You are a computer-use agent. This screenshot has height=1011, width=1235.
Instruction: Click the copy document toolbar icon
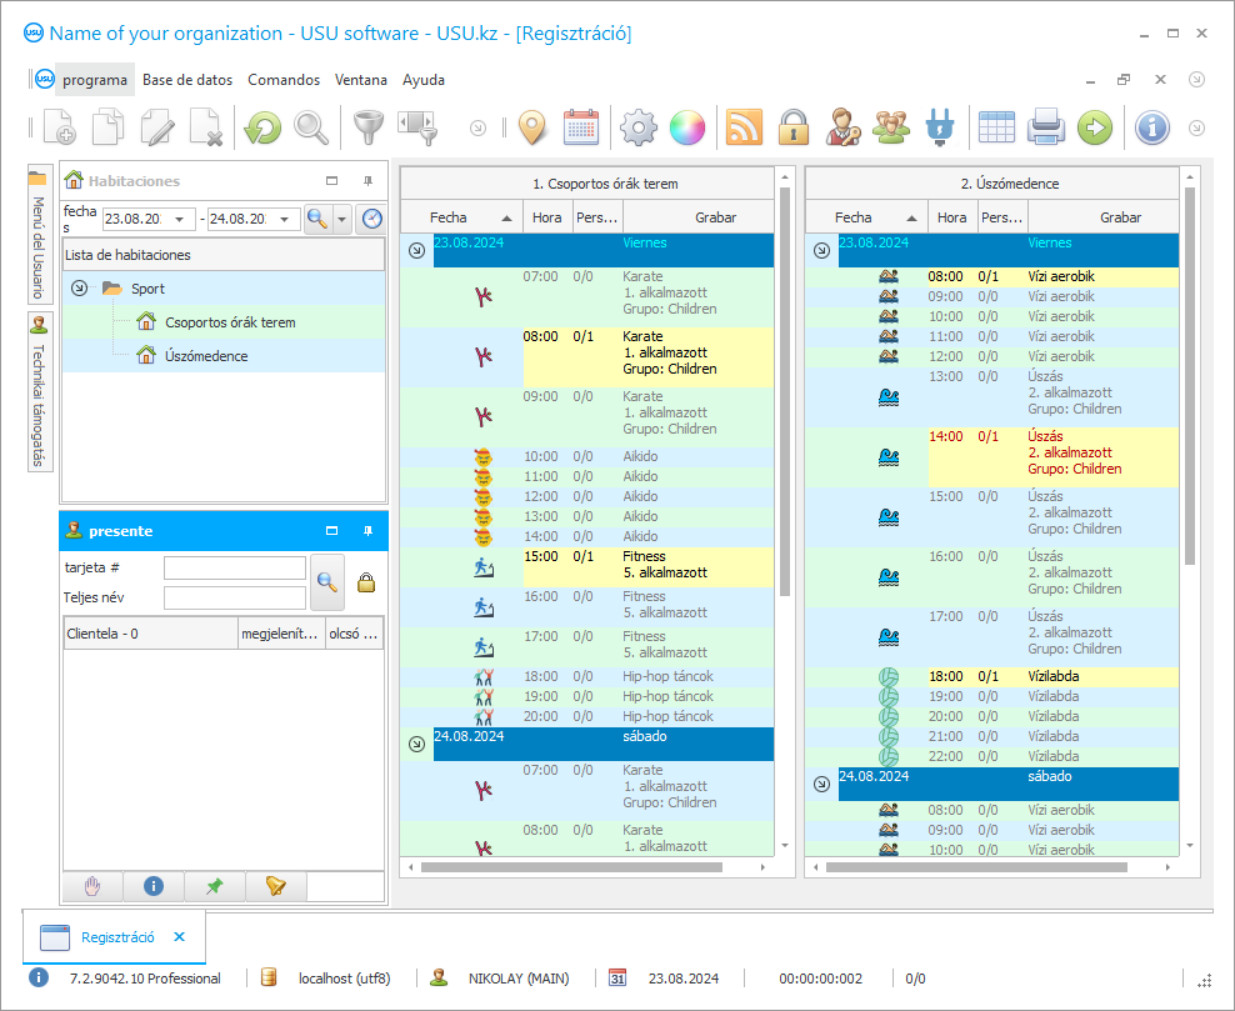click(108, 128)
